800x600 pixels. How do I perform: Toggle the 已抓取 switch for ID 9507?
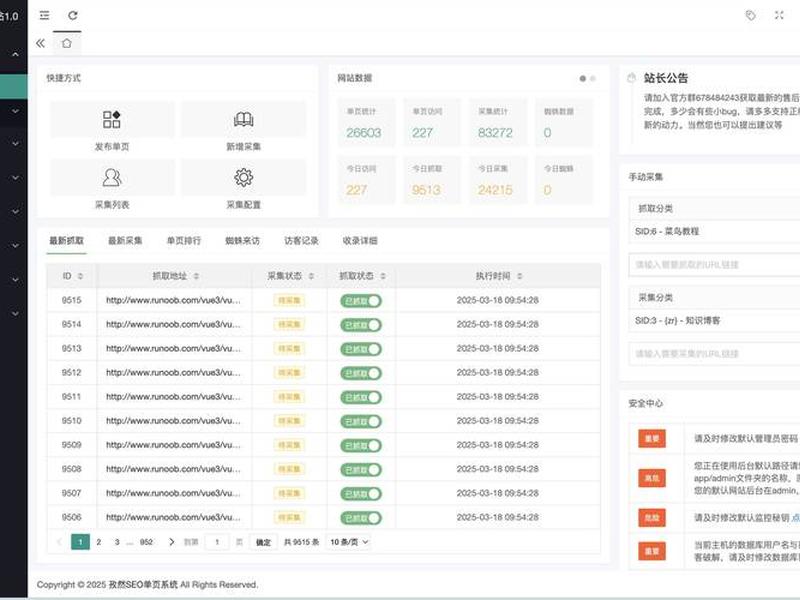pyautogui.click(x=361, y=494)
